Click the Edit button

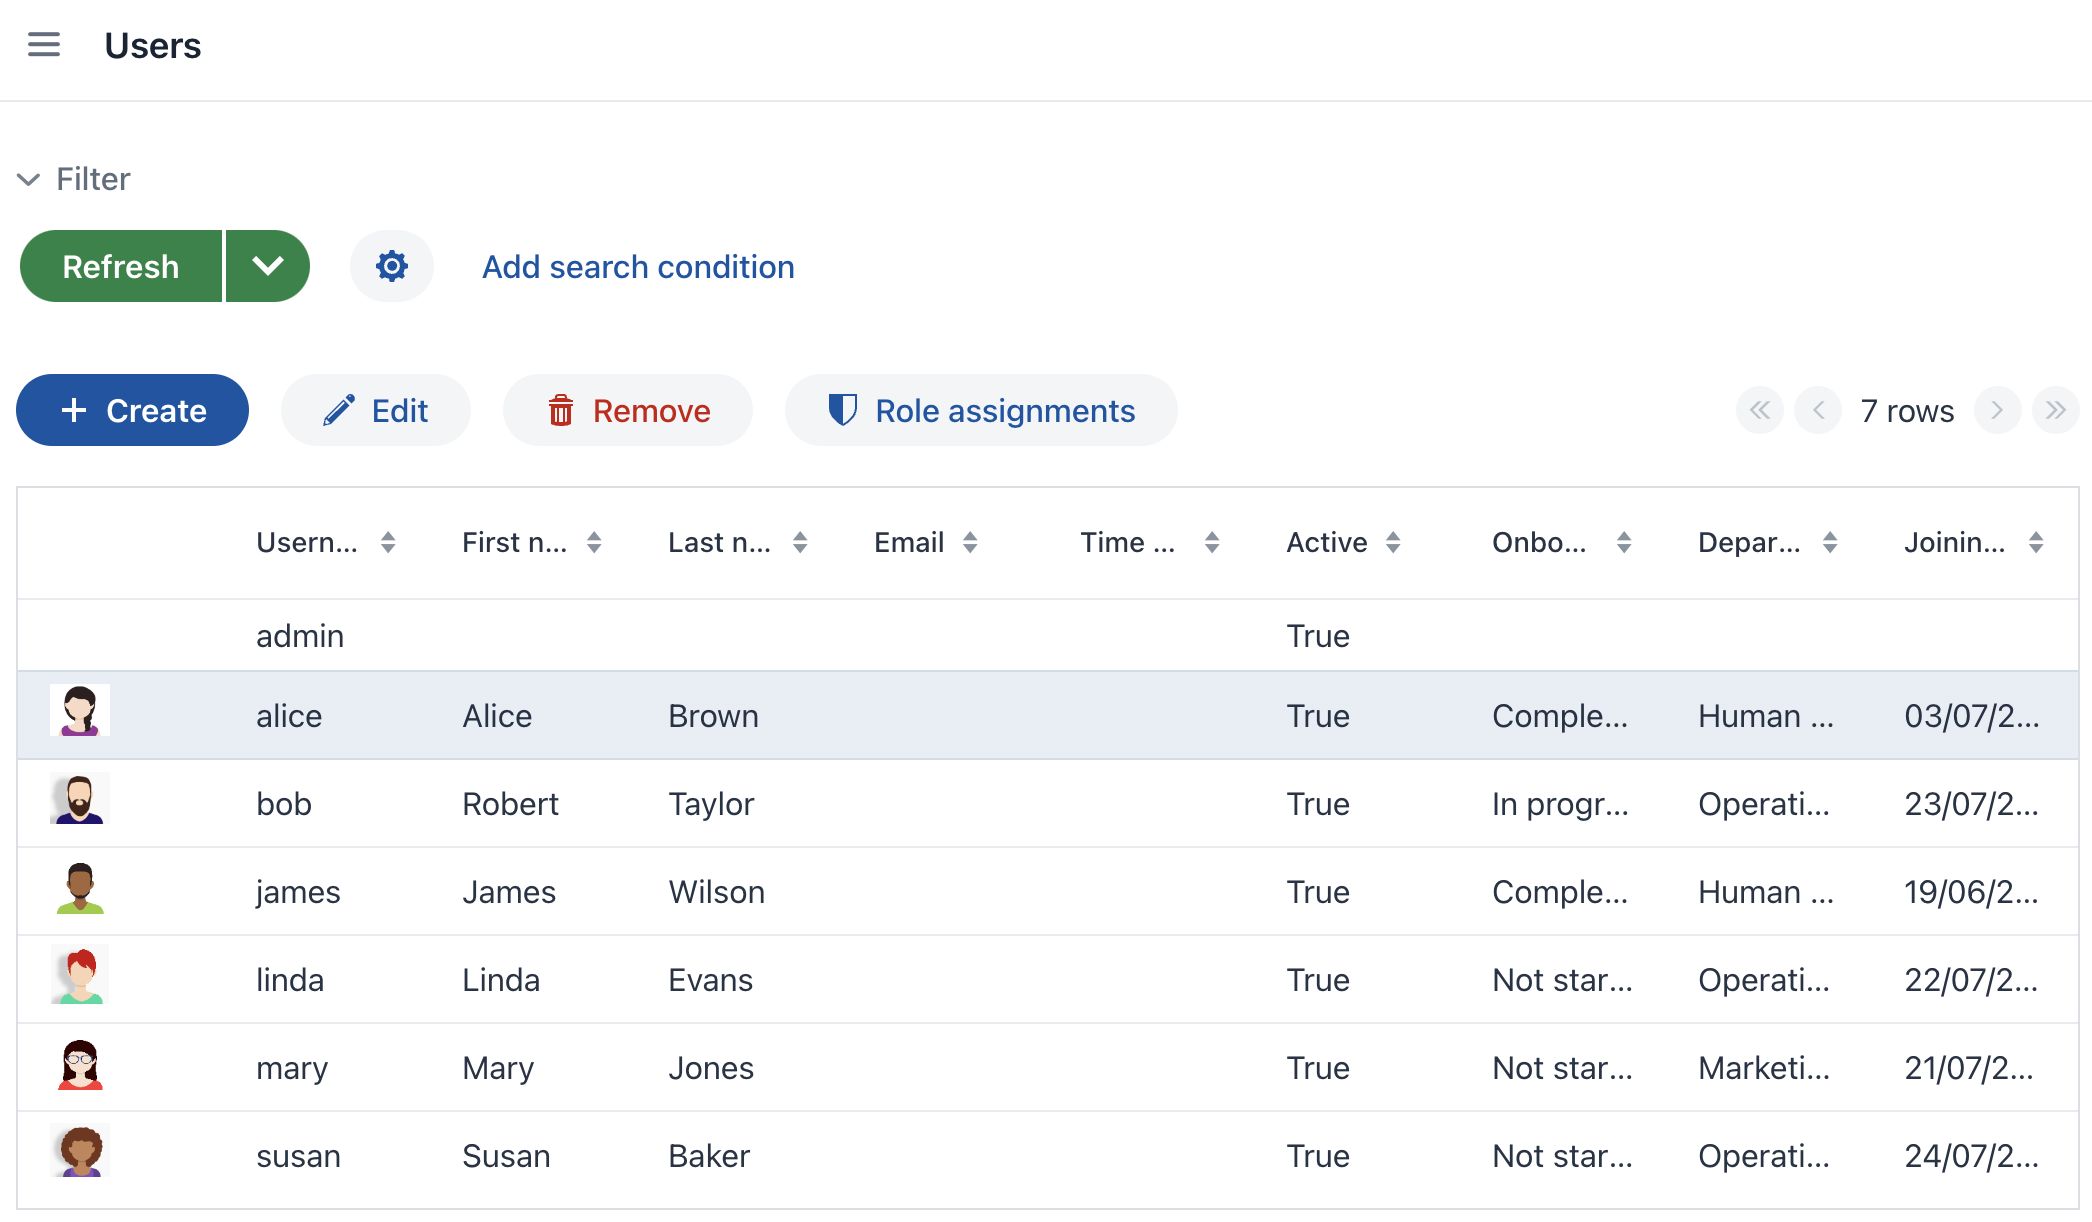click(x=376, y=410)
